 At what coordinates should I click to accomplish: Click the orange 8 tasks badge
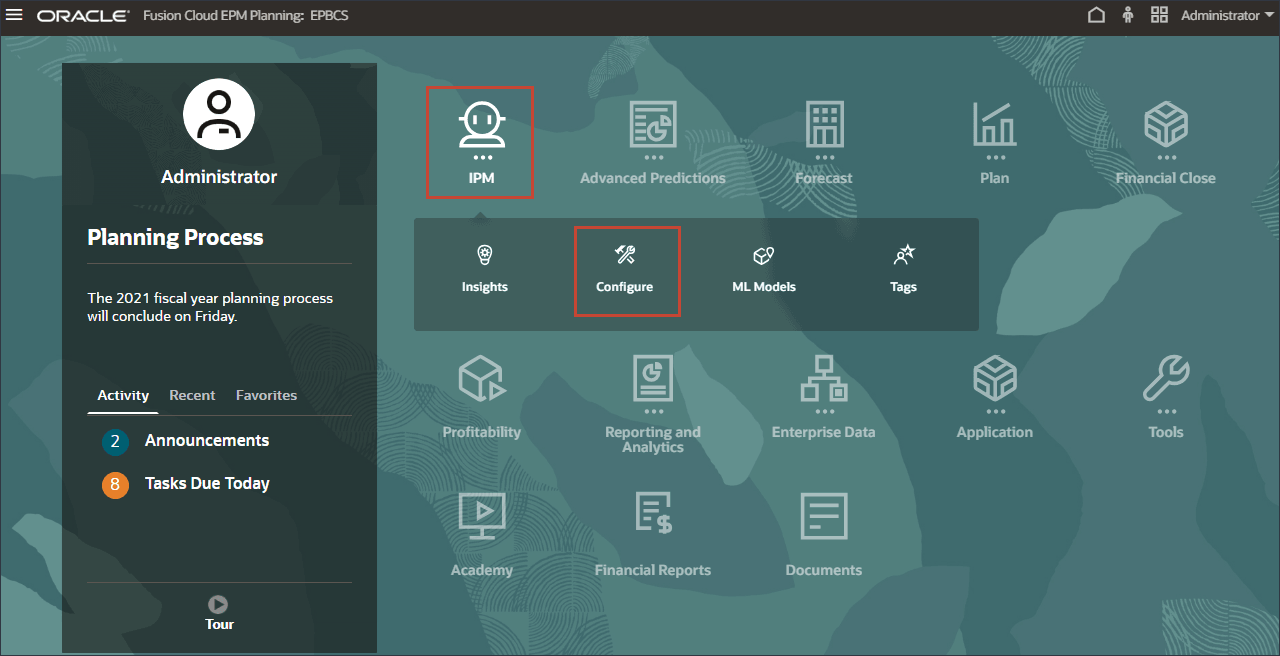[115, 485]
